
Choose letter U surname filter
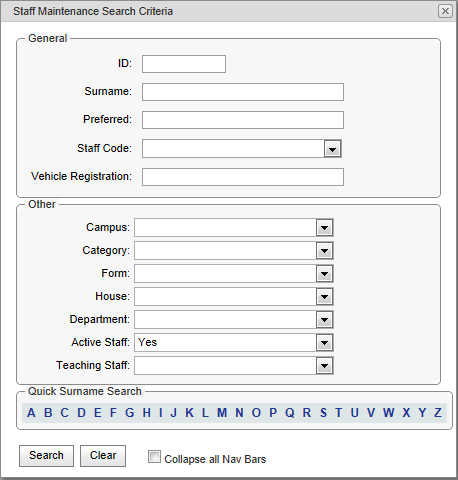pyautogui.click(x=355, y=413)
